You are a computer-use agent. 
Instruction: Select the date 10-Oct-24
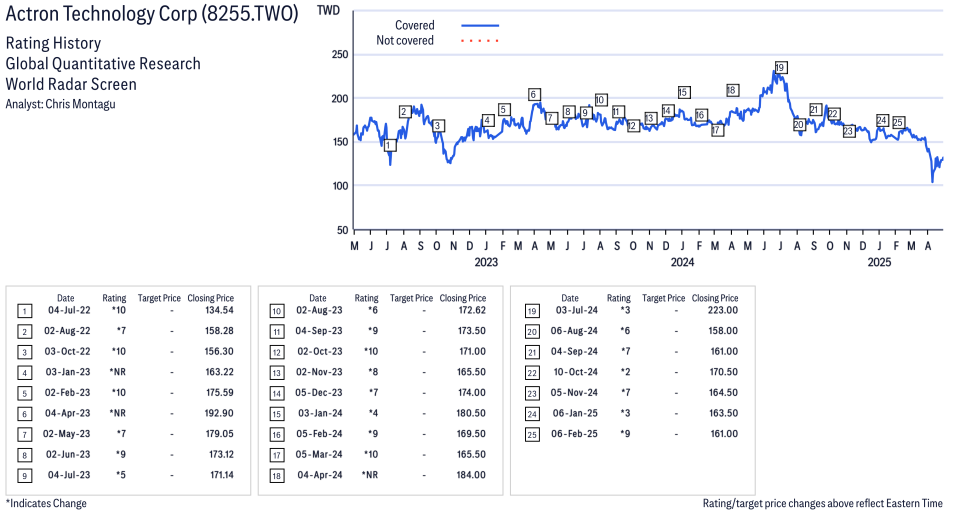576,372
